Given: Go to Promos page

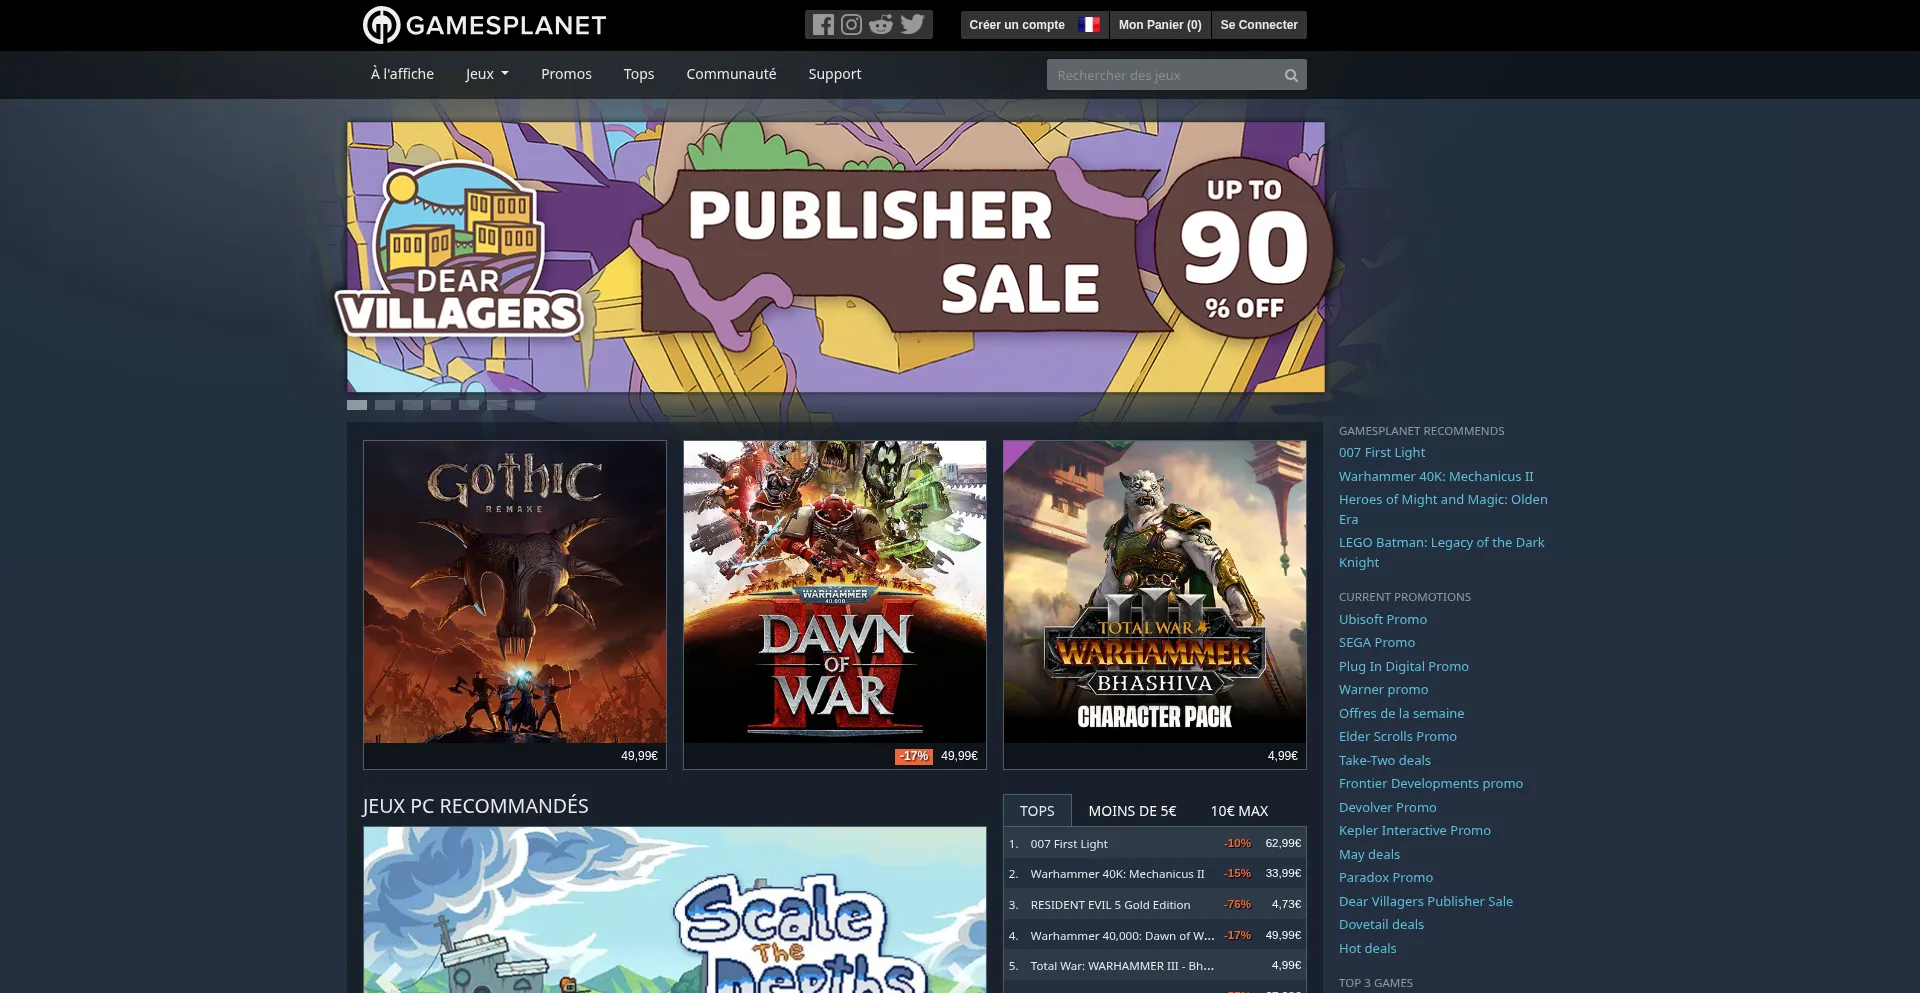Looking at the screenshot, I should 566,74.
